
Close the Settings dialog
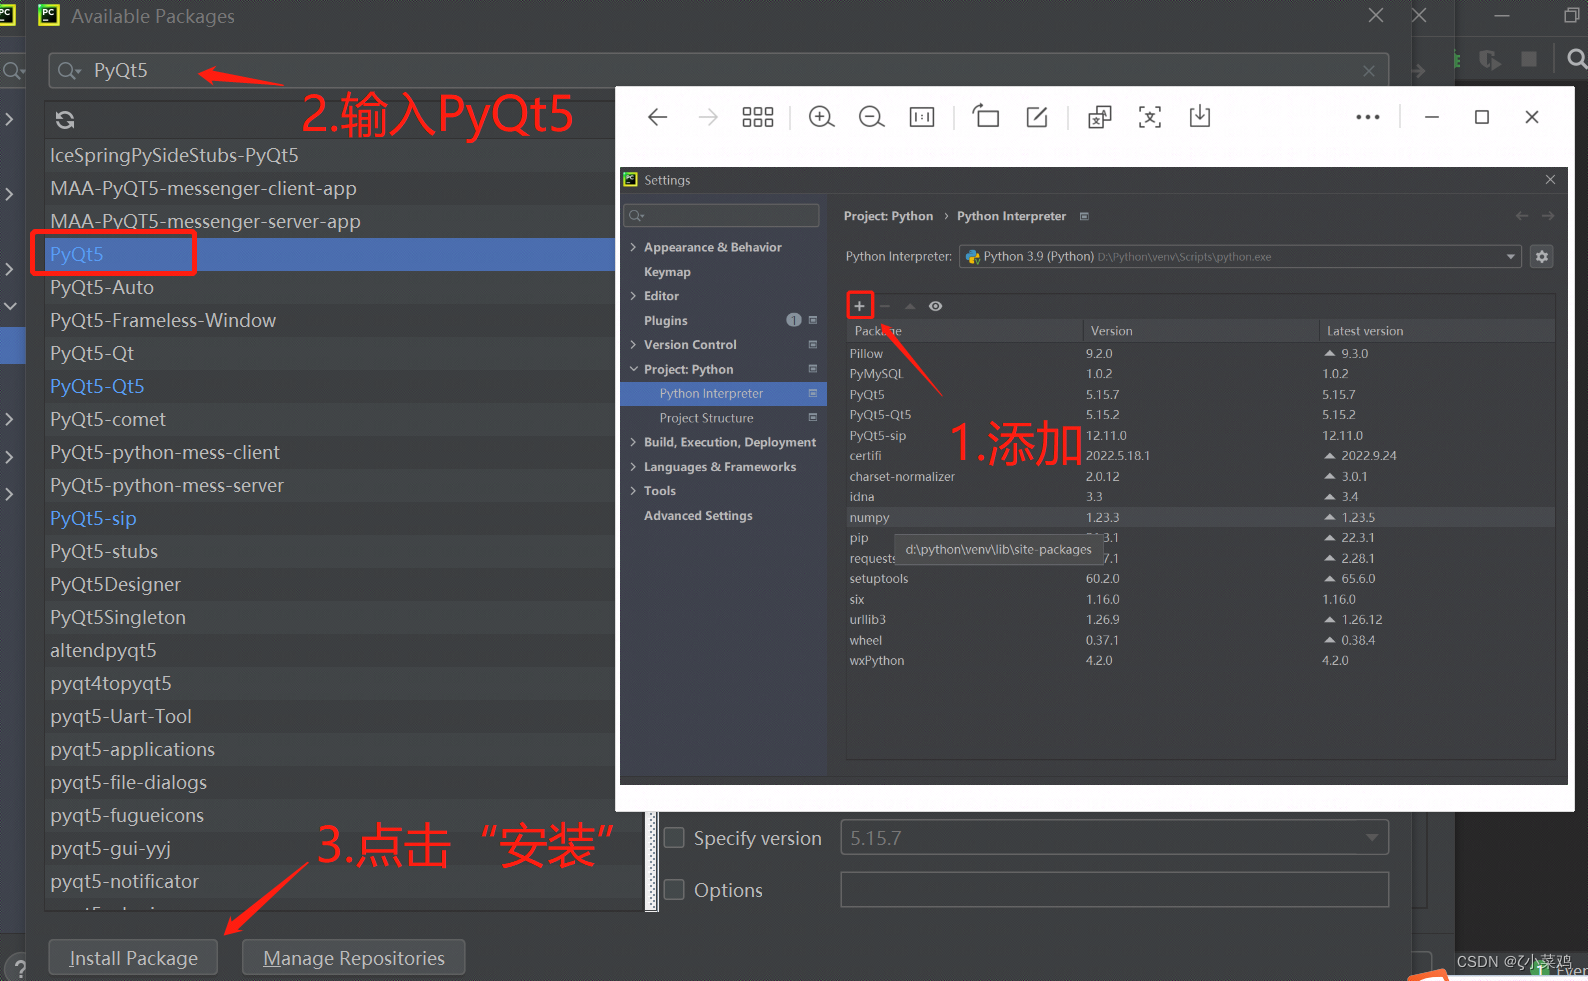(1550, 180)
